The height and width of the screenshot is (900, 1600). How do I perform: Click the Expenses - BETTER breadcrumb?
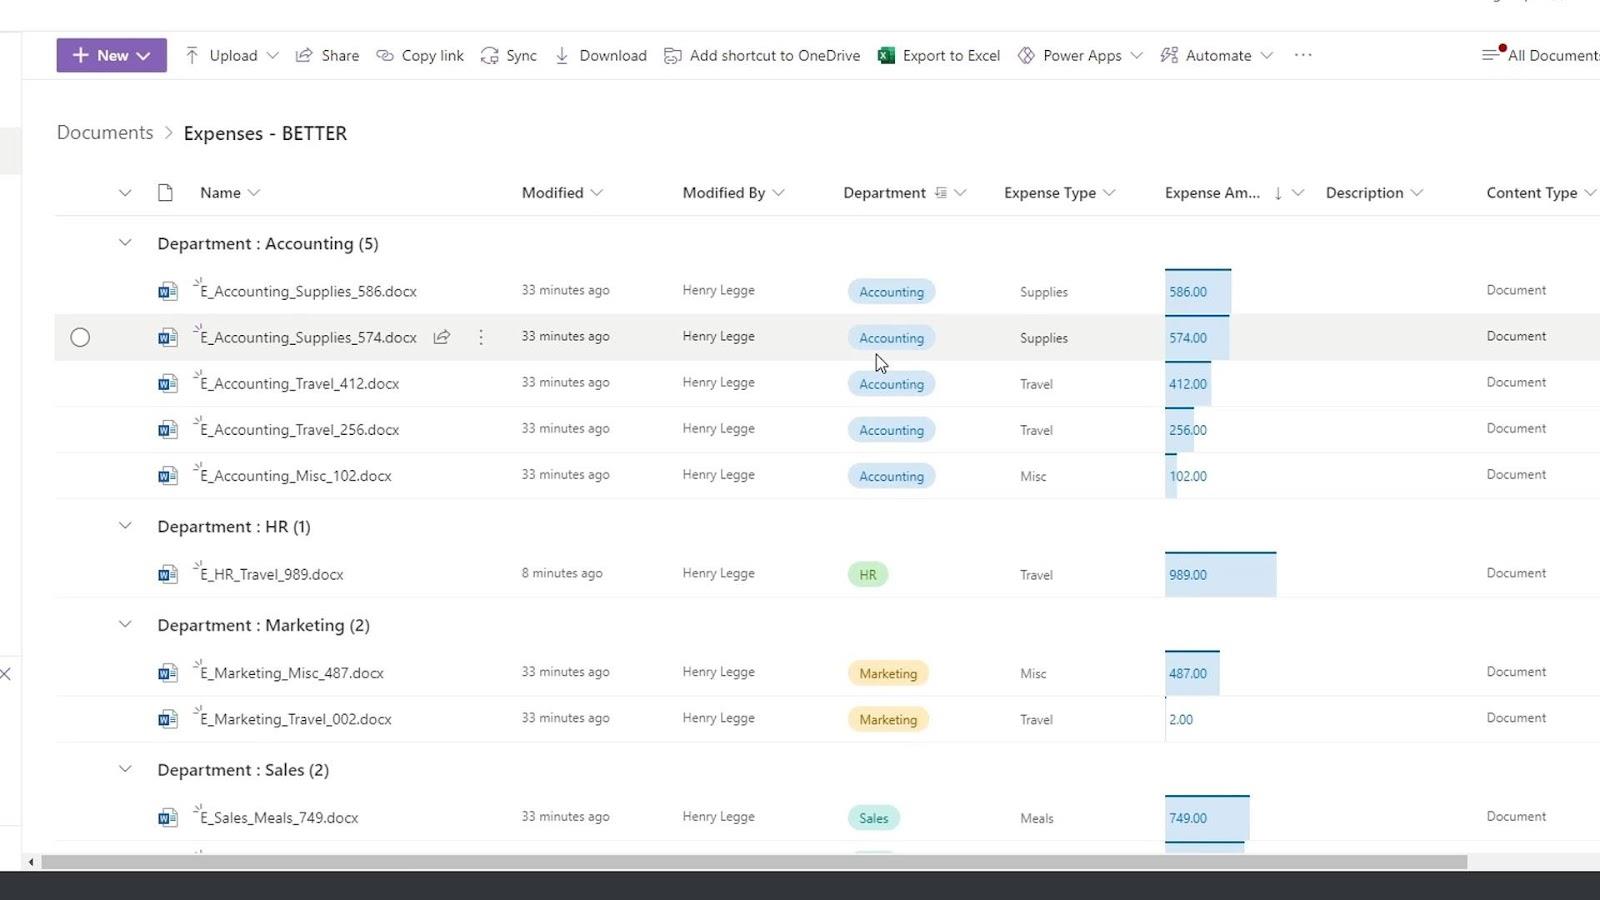coord(265,133)
